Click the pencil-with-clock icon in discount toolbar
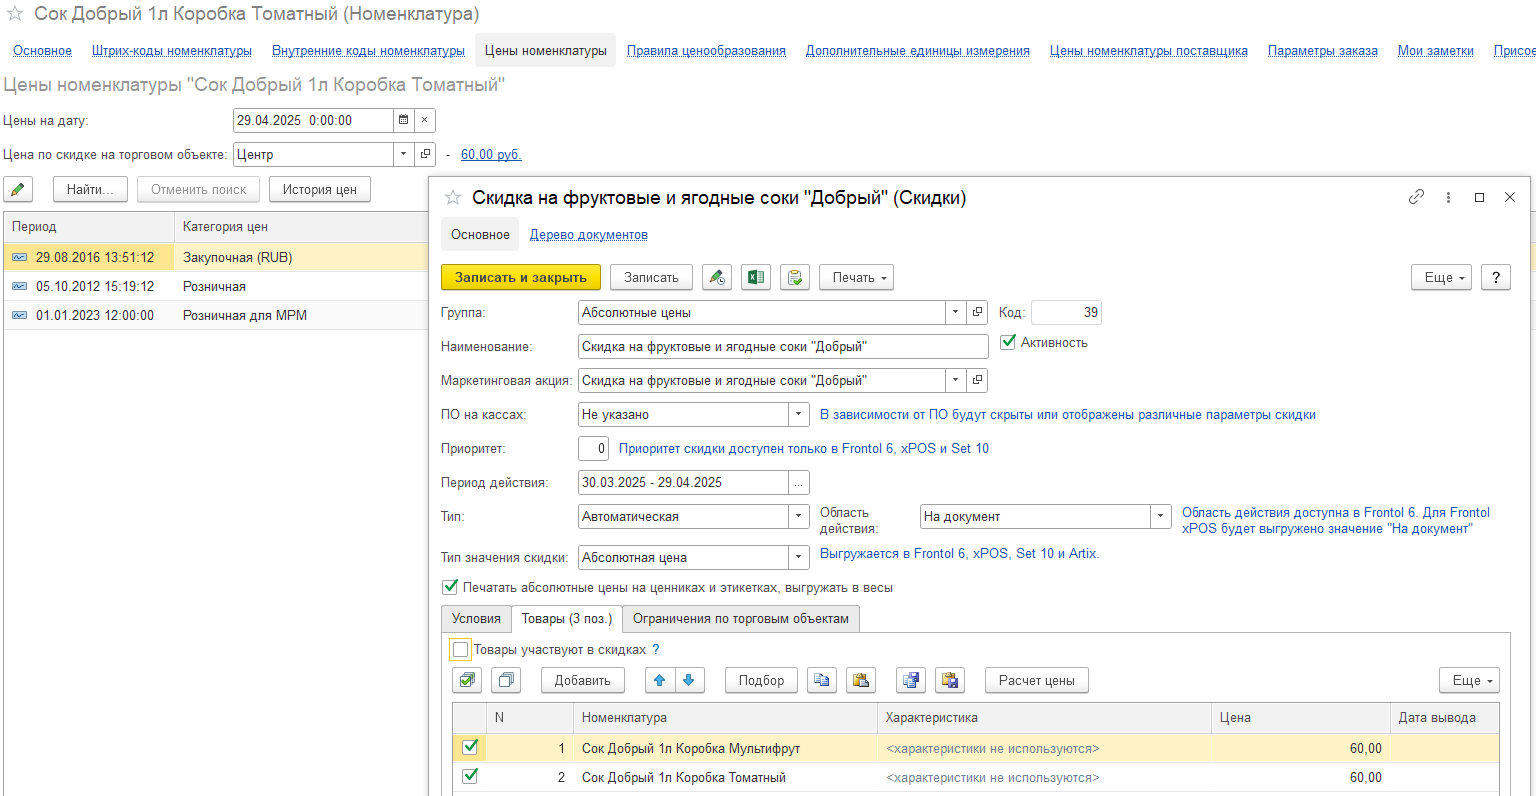Viewport: 1536px width, 796px height. tap(716, 277)
